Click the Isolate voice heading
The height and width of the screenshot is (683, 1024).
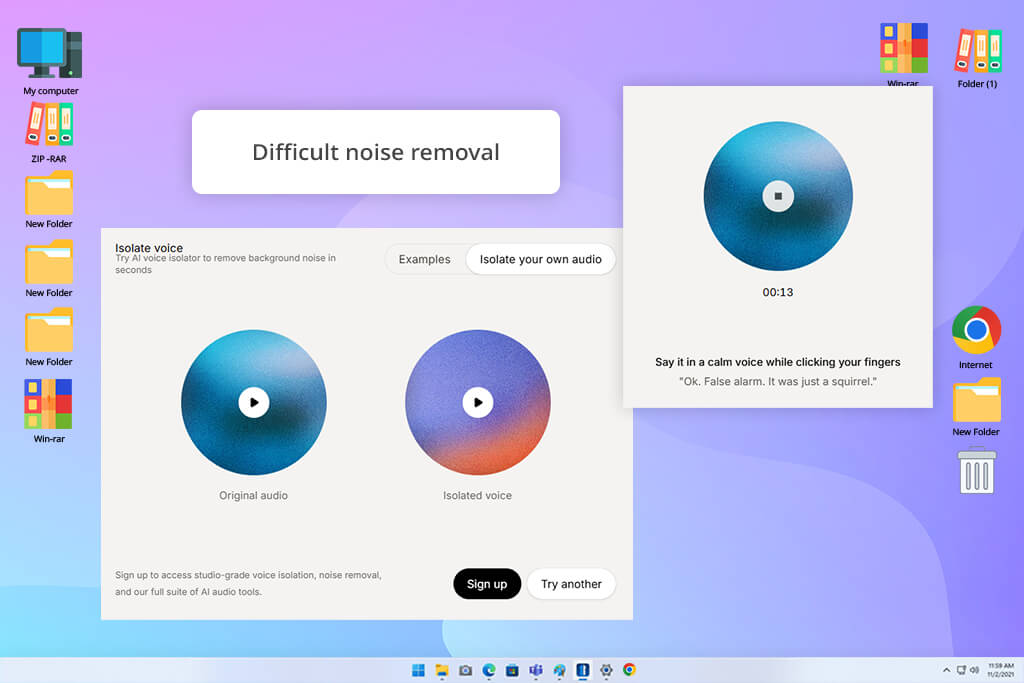point(149,247)
